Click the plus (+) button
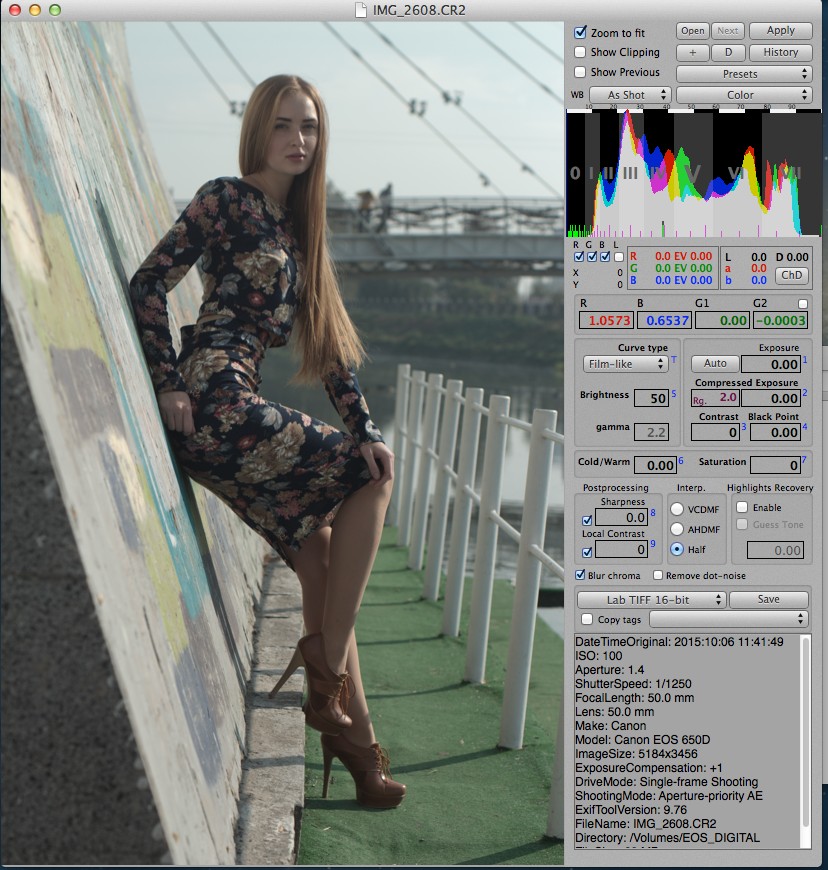This screenshot has width=828, height=870. click(693, 52)
